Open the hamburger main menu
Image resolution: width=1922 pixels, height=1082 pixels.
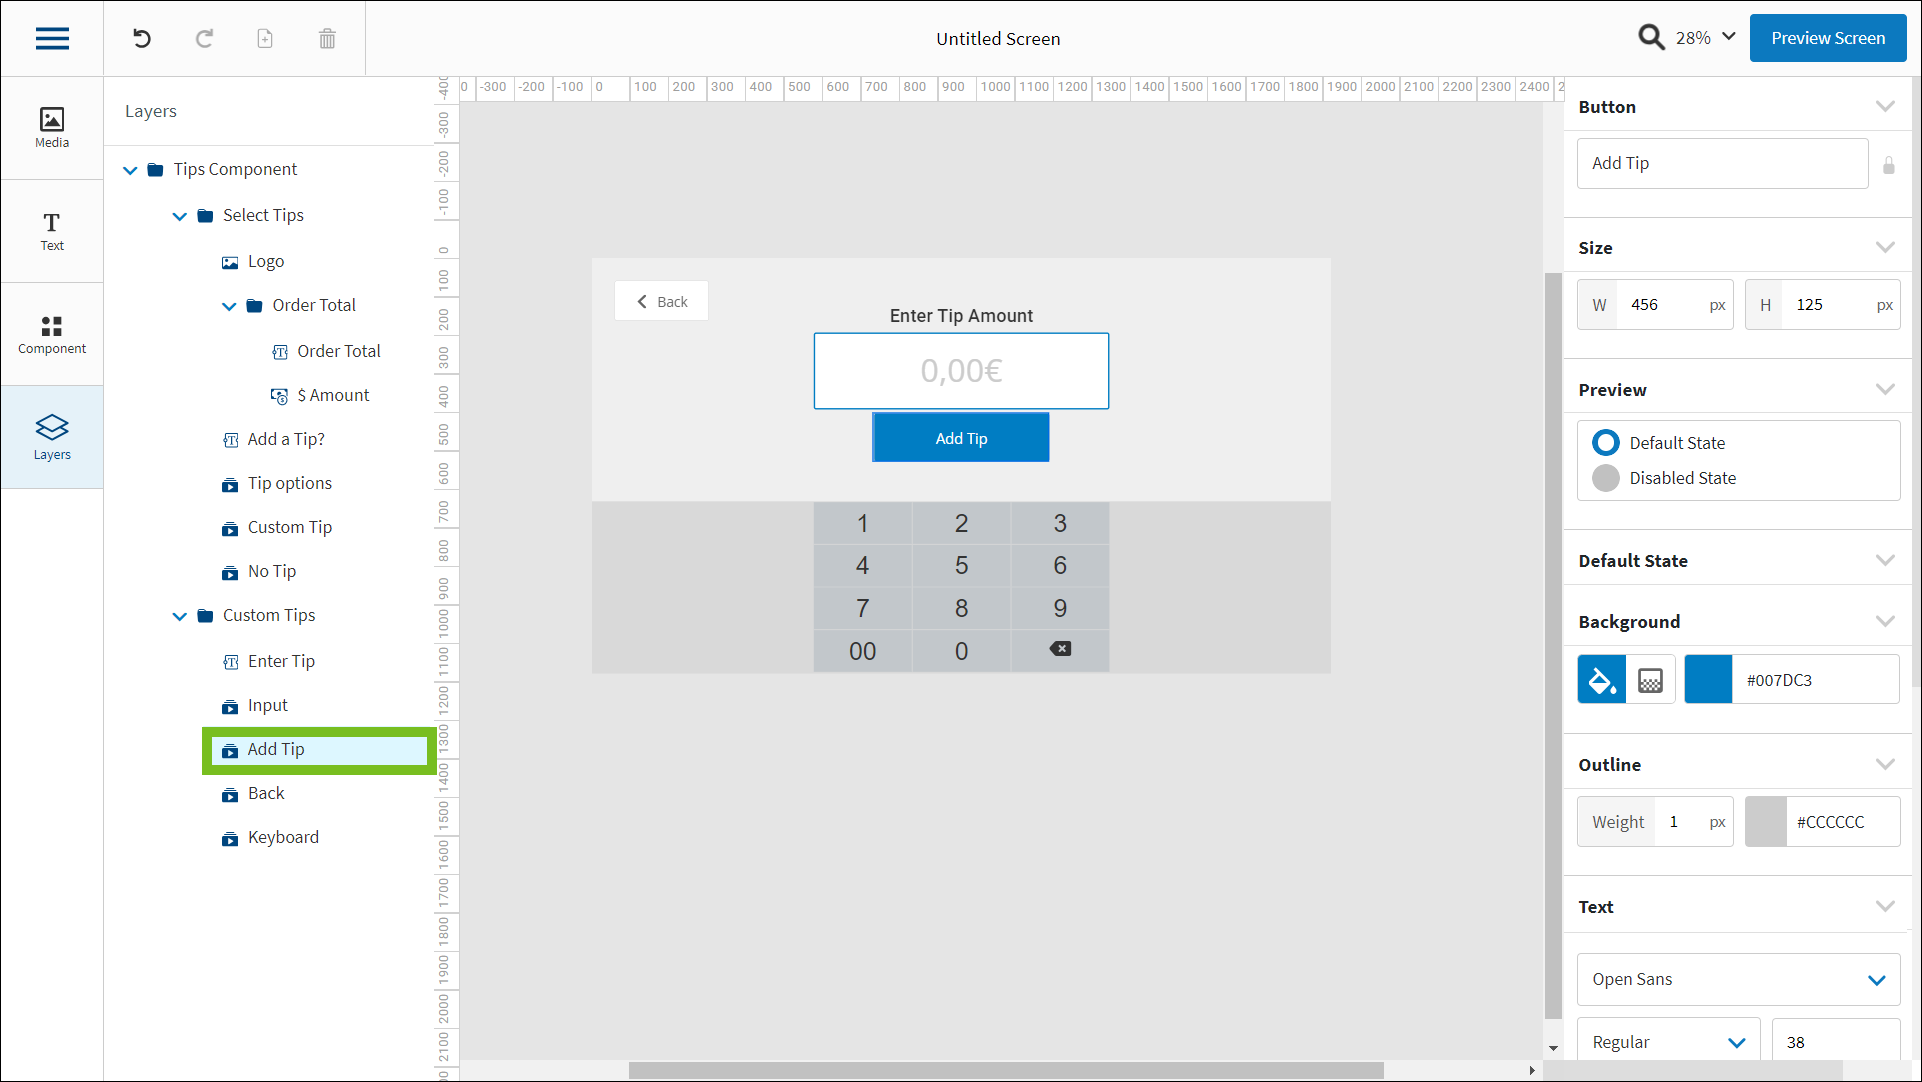tap(52, 38)
